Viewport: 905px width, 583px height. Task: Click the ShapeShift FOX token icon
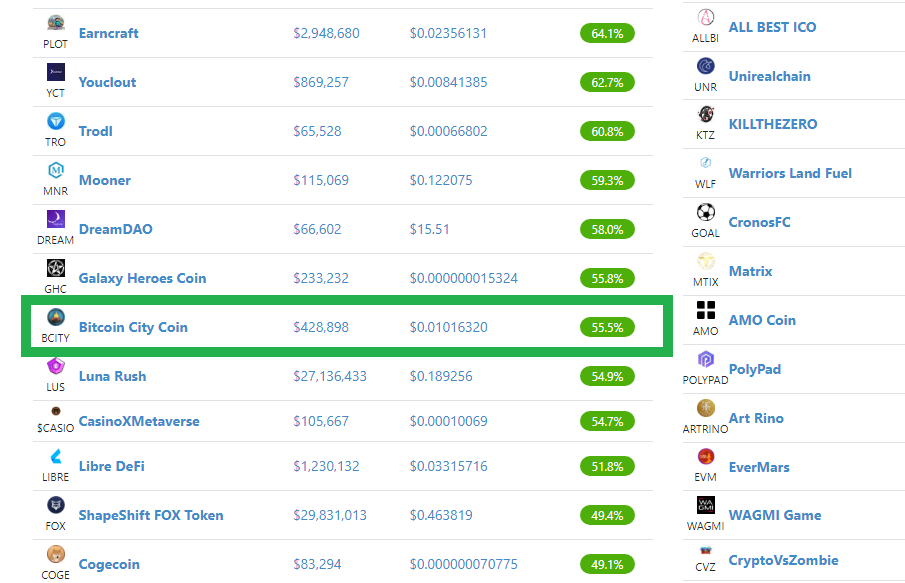(x=55, y=506)
